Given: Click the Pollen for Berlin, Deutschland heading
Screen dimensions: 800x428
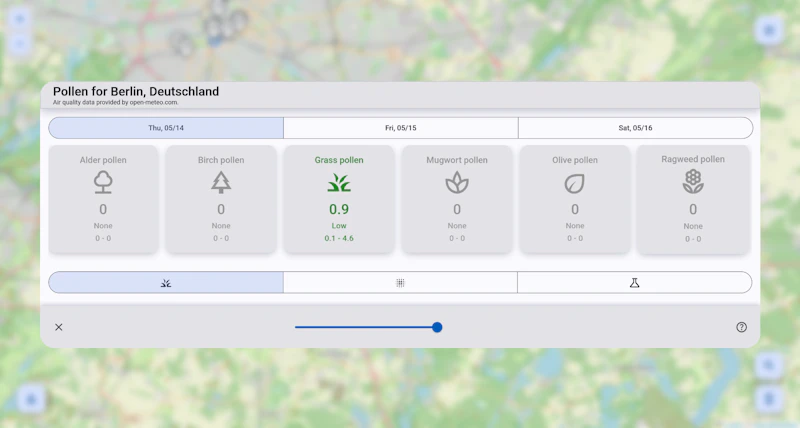Looking at the screenshot, I should (x=136, y=91).
